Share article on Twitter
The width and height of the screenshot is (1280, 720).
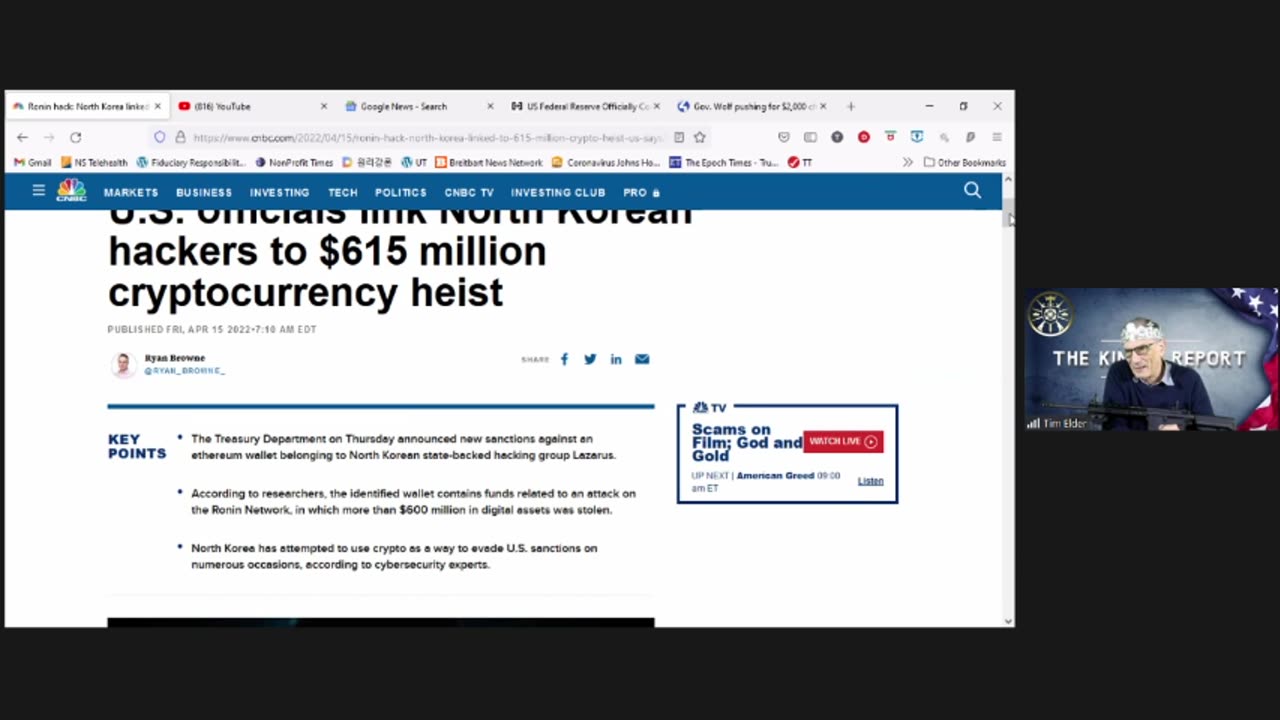[590, 359]
